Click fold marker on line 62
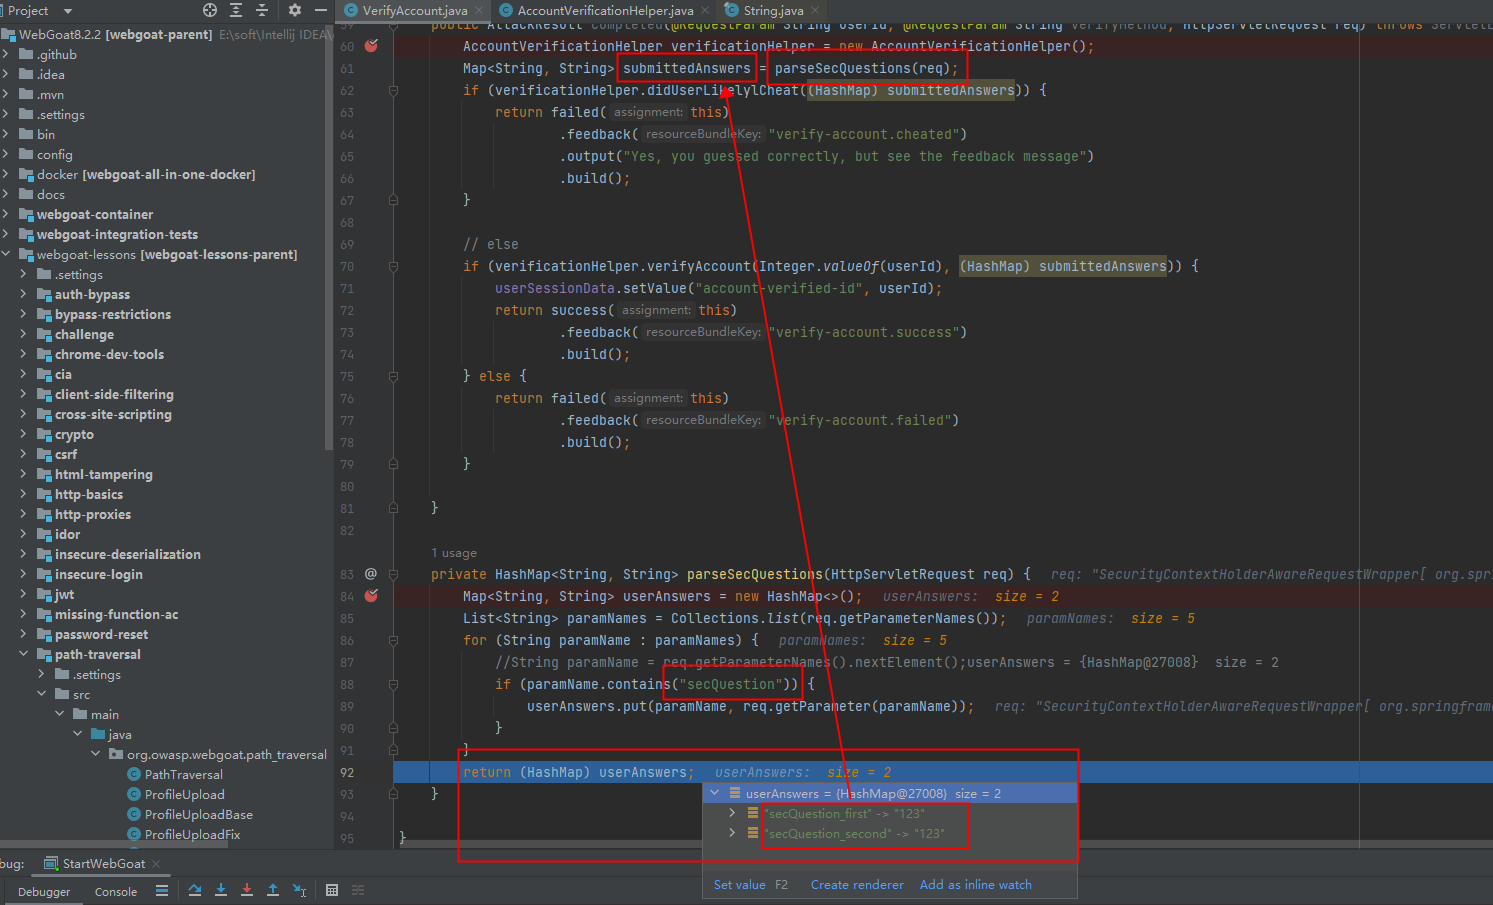Image resolution: width=1493 pixels, height=905 pixels. coord(393,90)
